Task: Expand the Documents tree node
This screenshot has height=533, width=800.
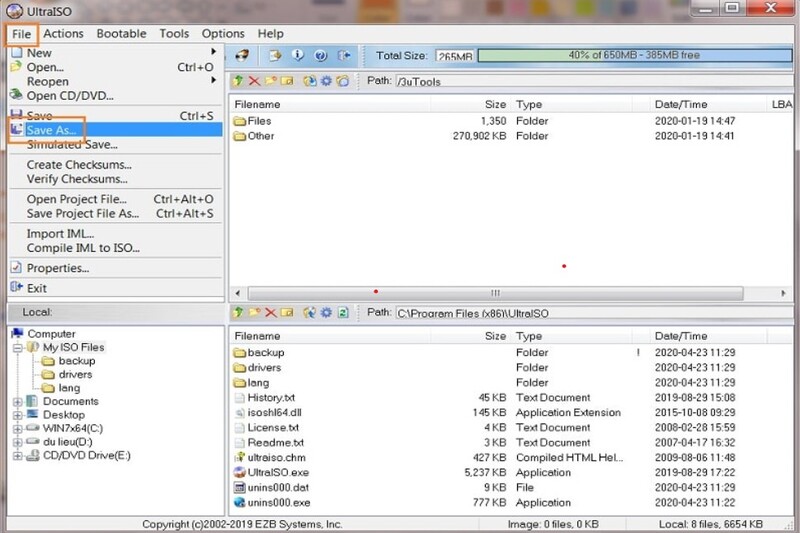Action: pyautogui.click(x=18, y=401)
